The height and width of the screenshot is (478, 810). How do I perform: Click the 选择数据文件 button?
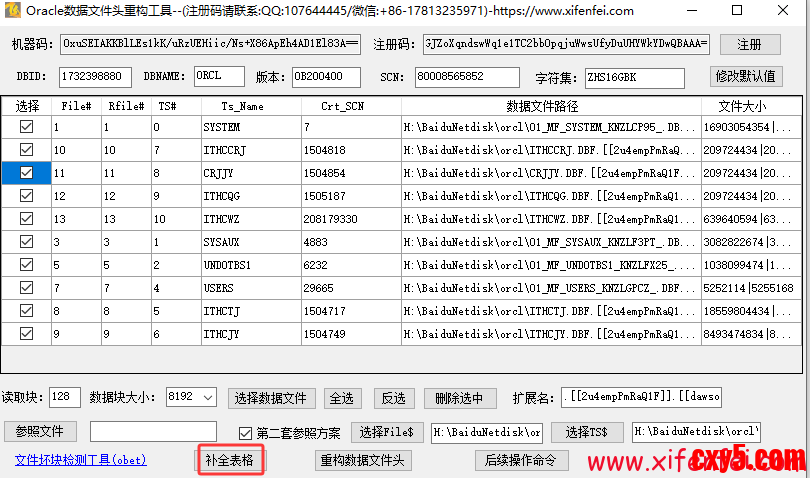(x=271, y=398)
